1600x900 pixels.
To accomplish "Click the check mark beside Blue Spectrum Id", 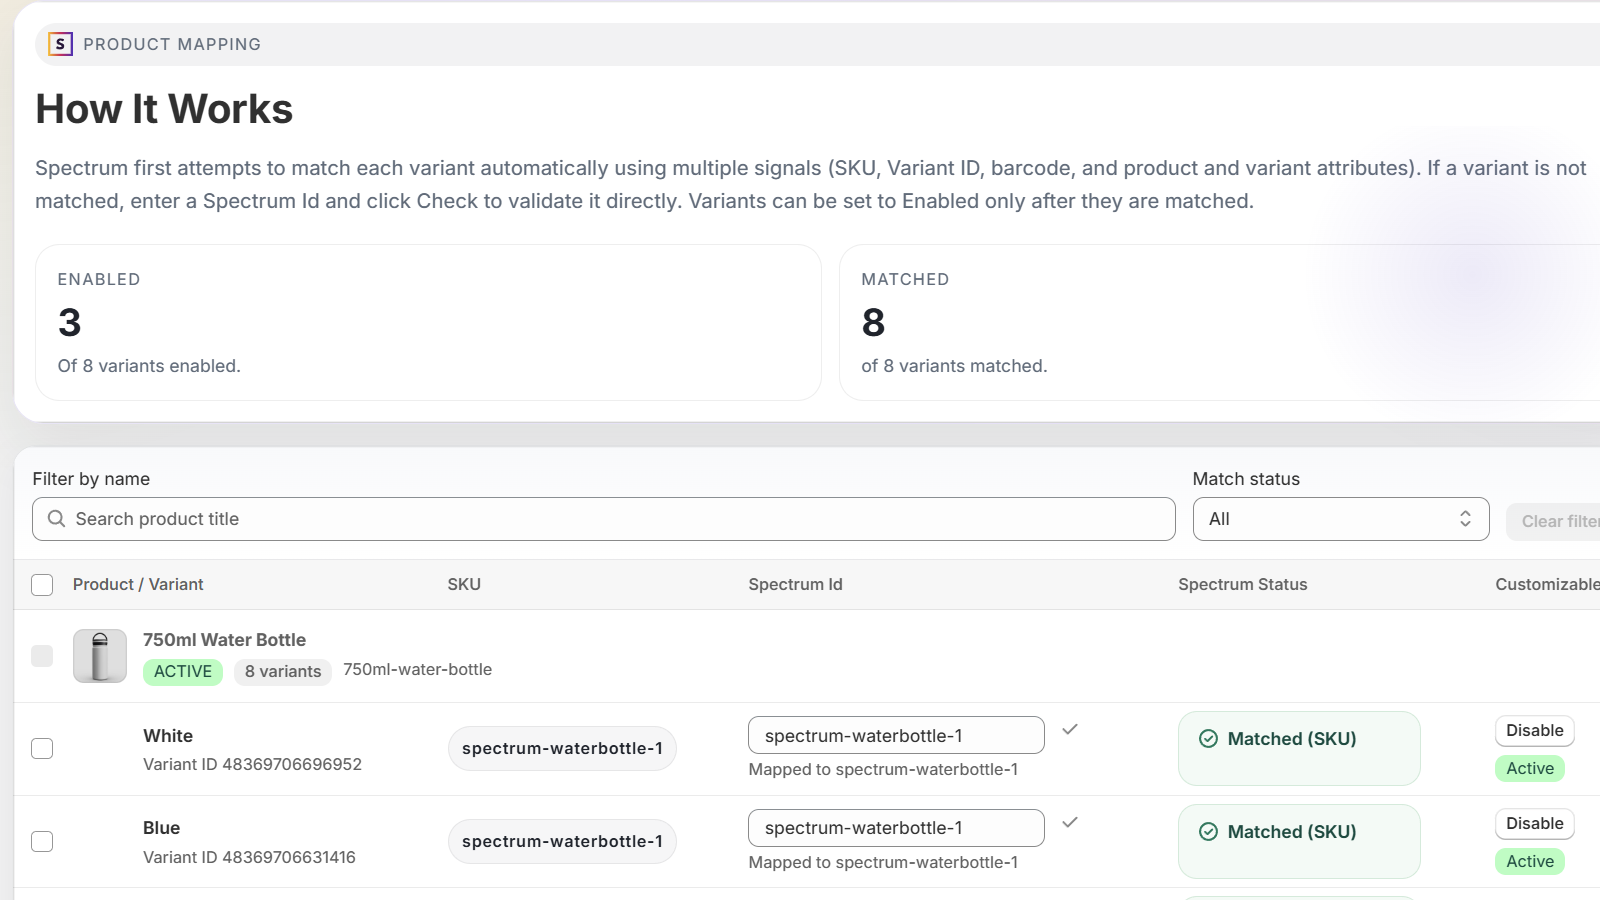I will pos(1070,822).
